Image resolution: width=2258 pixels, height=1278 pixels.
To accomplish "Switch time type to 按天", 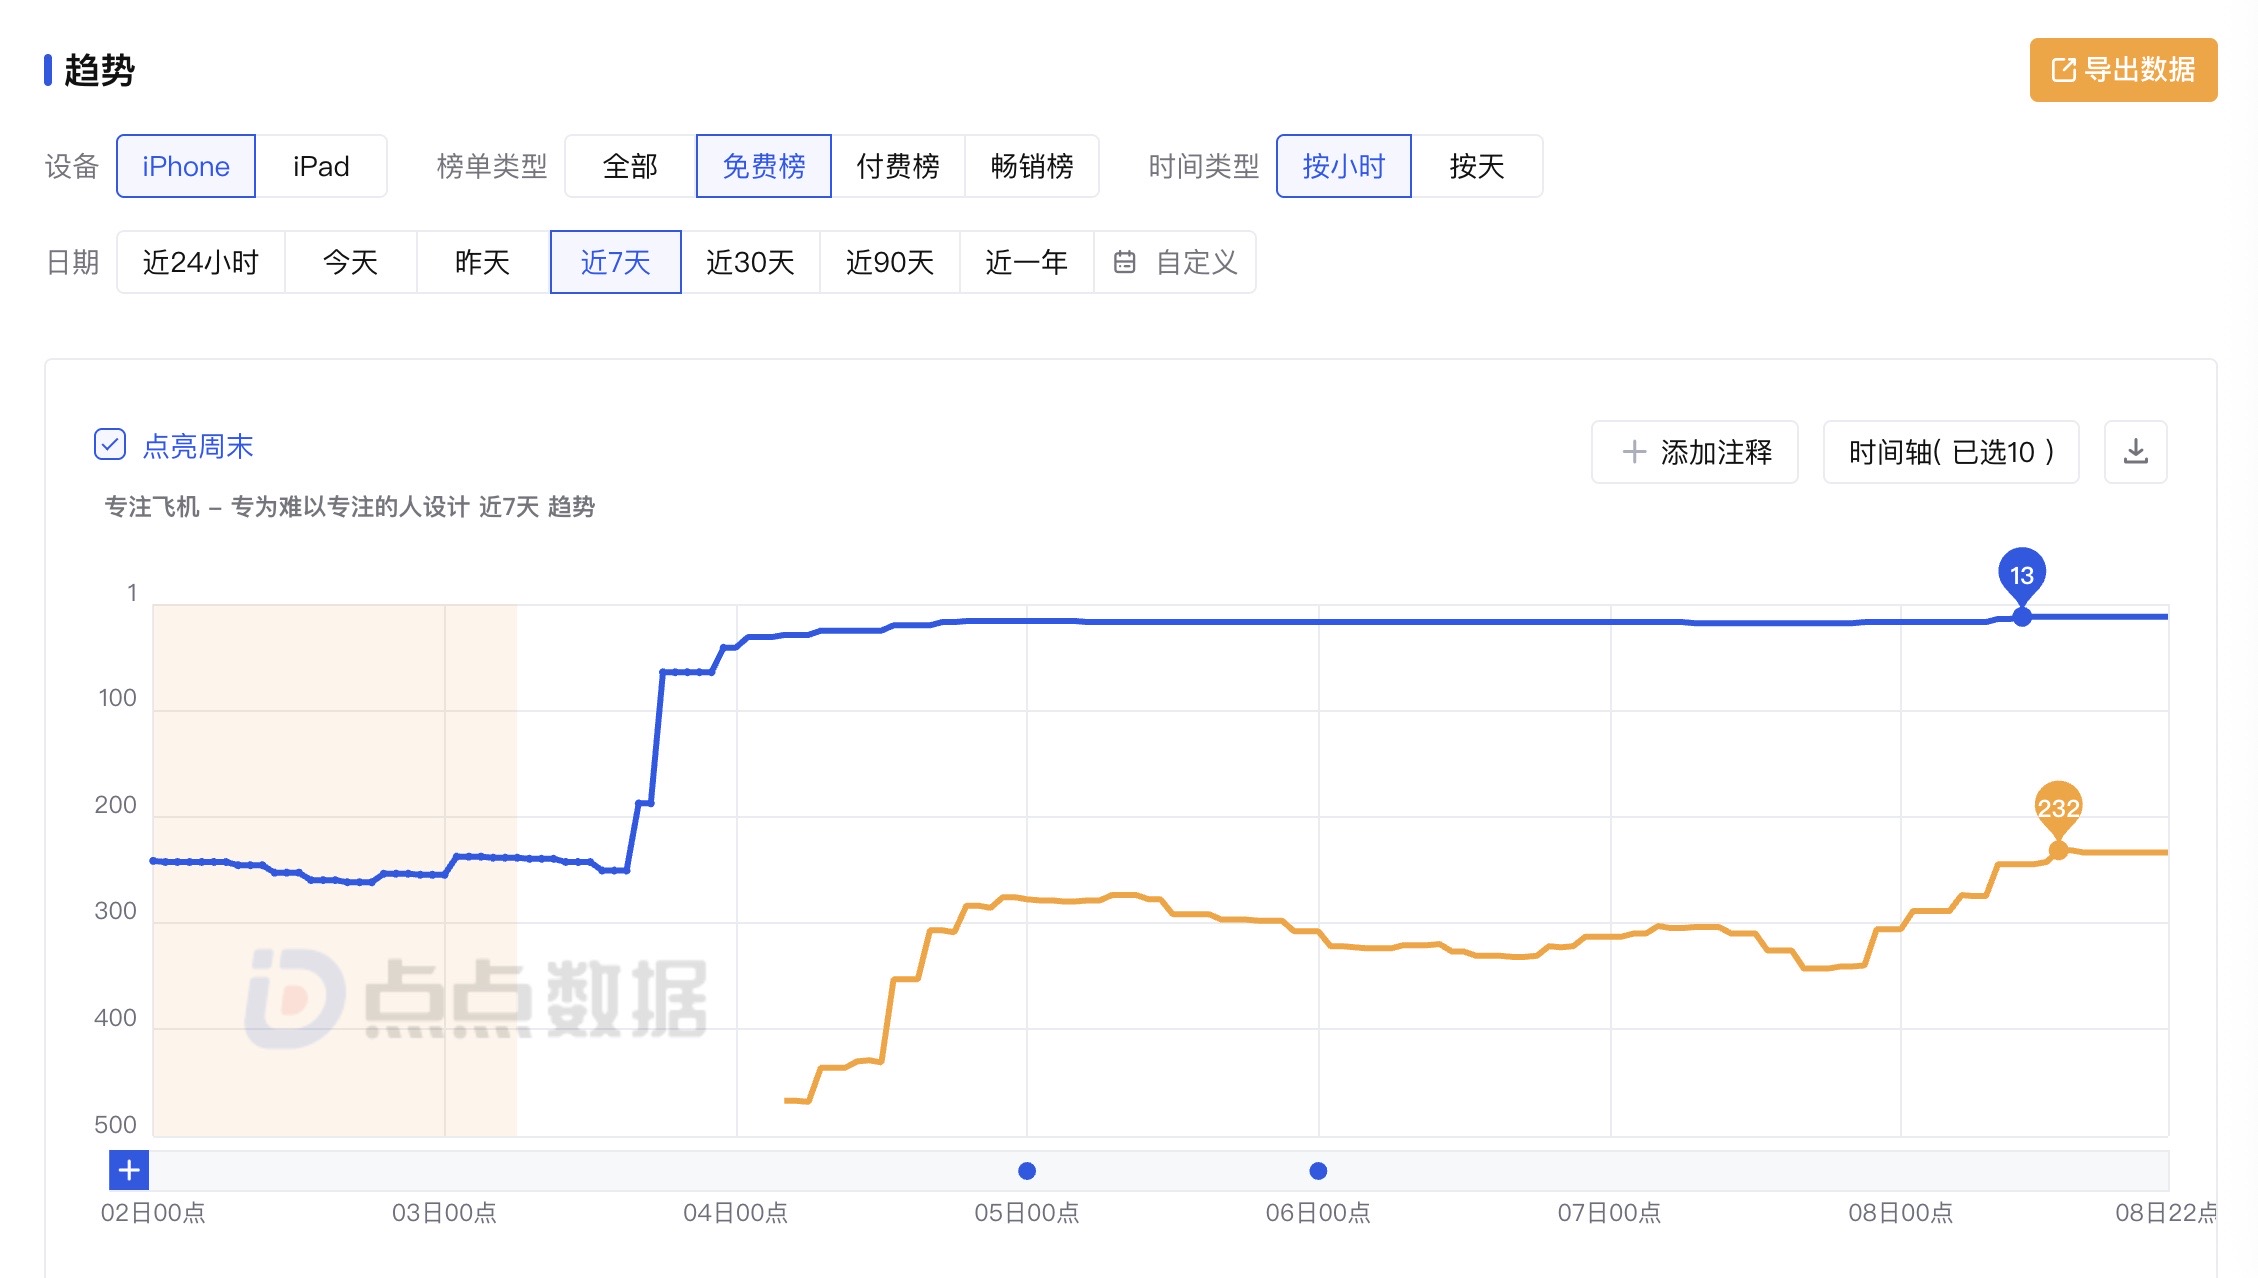I will click(x=1476, y=166).
